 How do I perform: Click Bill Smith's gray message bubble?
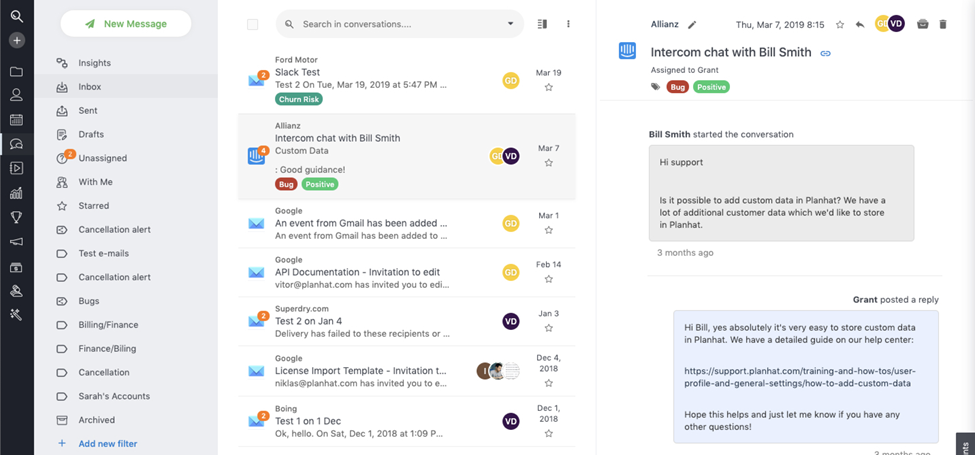coord(782,193)
